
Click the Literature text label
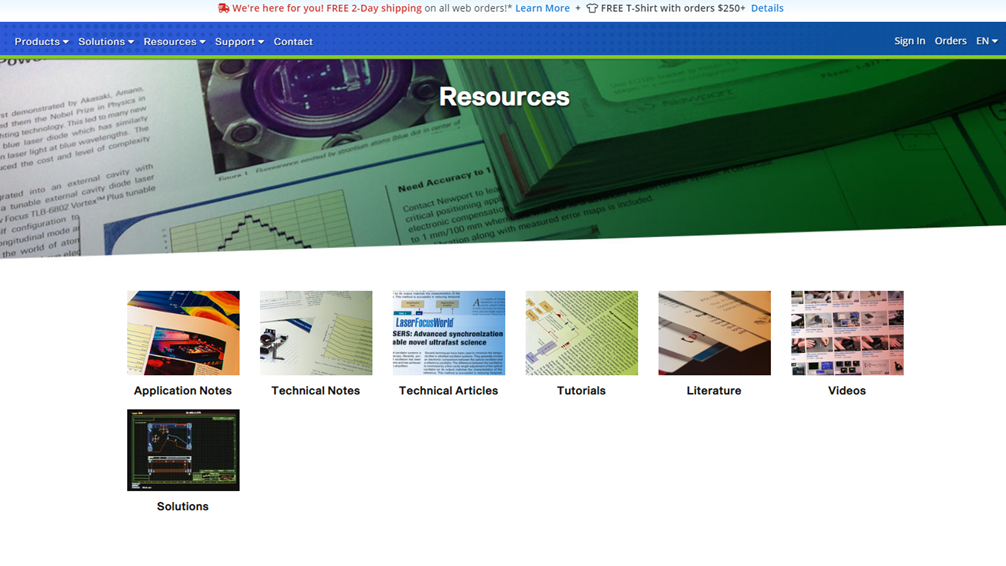[714, 391]
